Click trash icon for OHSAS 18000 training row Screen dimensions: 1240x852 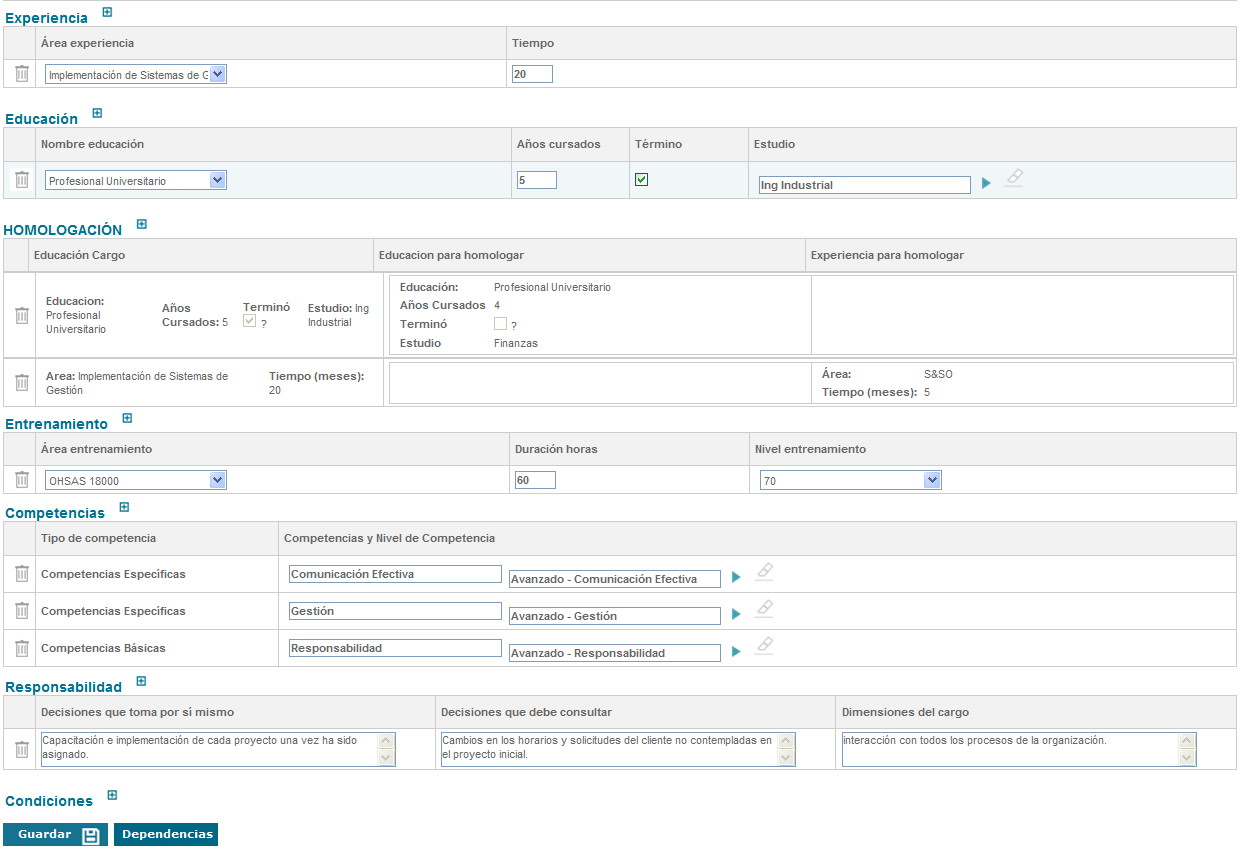point(22,480)
